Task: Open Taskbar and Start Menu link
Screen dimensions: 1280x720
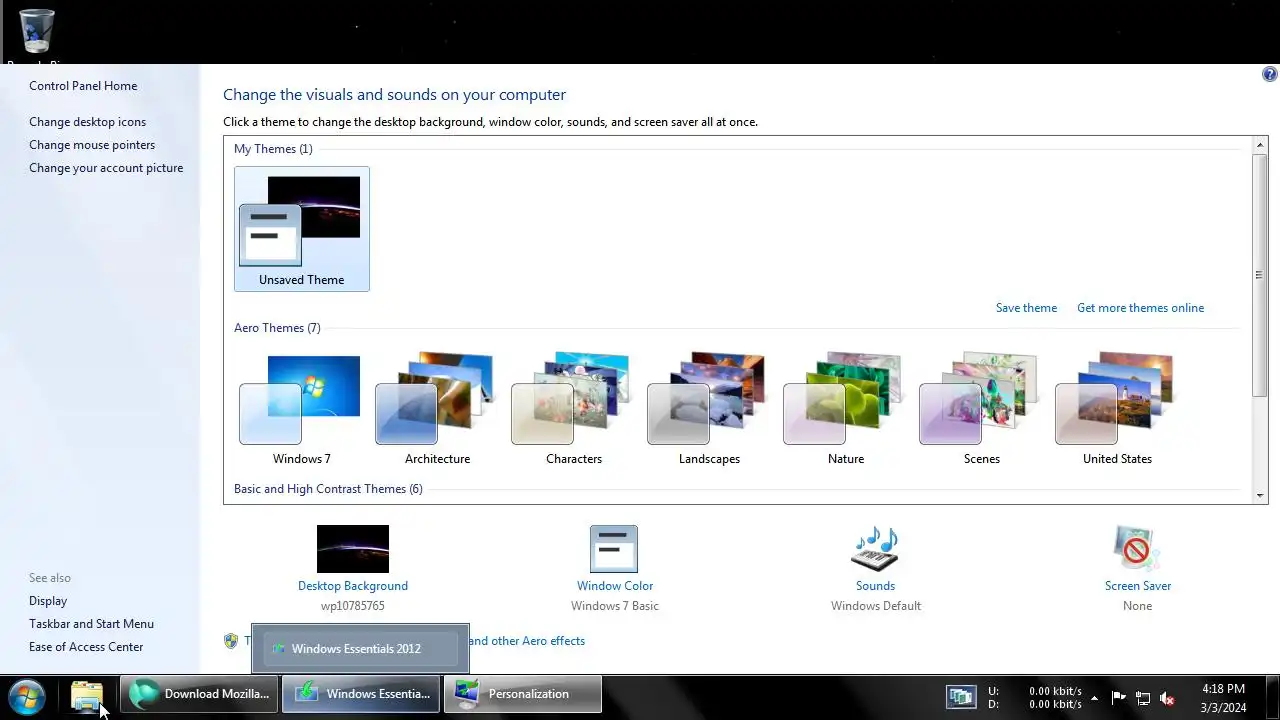Action: click(x=91, y=624)
